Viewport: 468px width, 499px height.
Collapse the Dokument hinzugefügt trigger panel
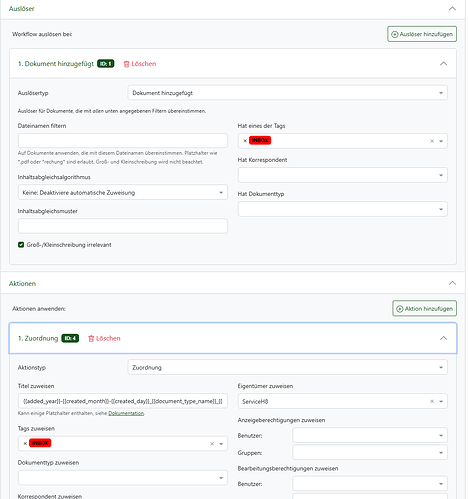[x=443, y=64]
